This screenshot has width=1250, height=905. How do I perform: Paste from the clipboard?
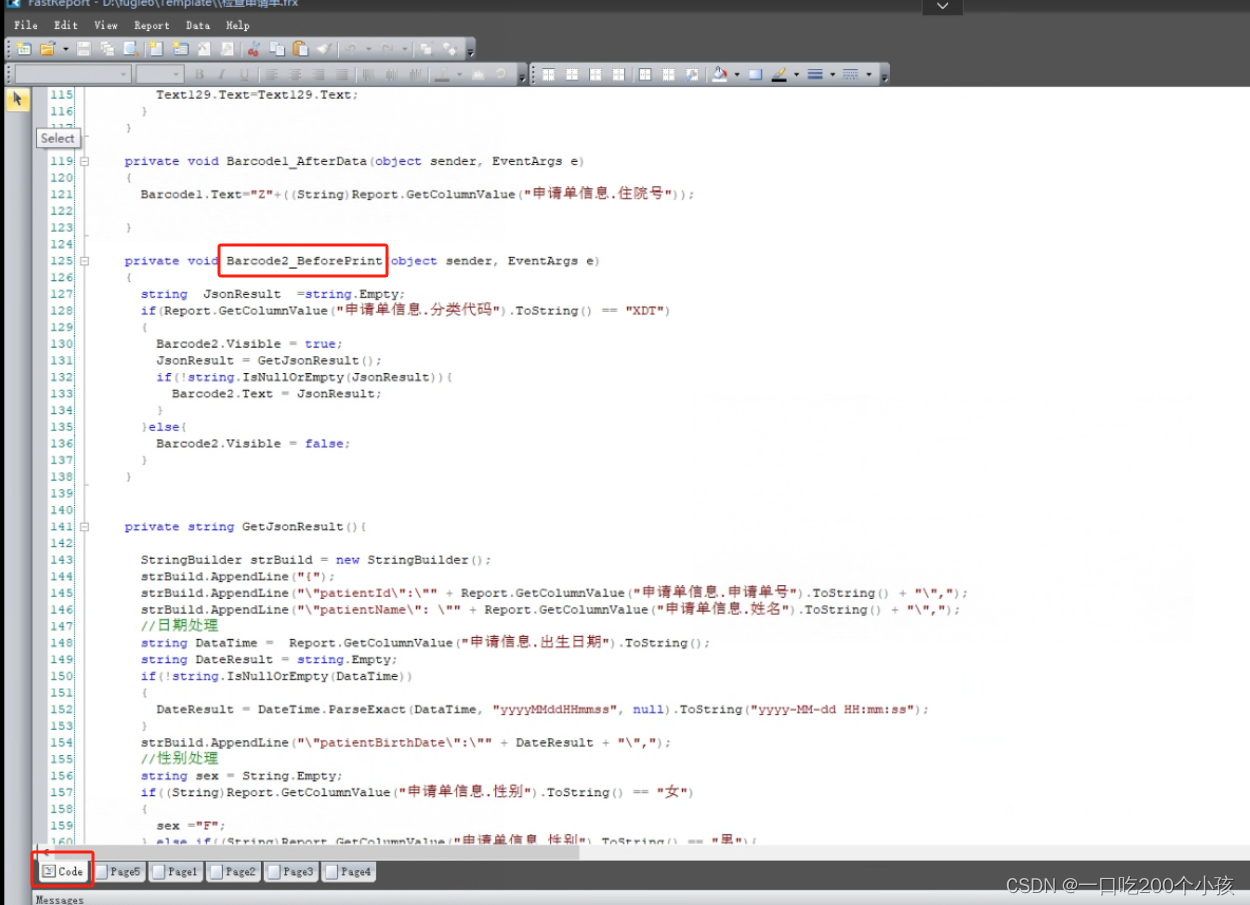(x=302, y=48)
